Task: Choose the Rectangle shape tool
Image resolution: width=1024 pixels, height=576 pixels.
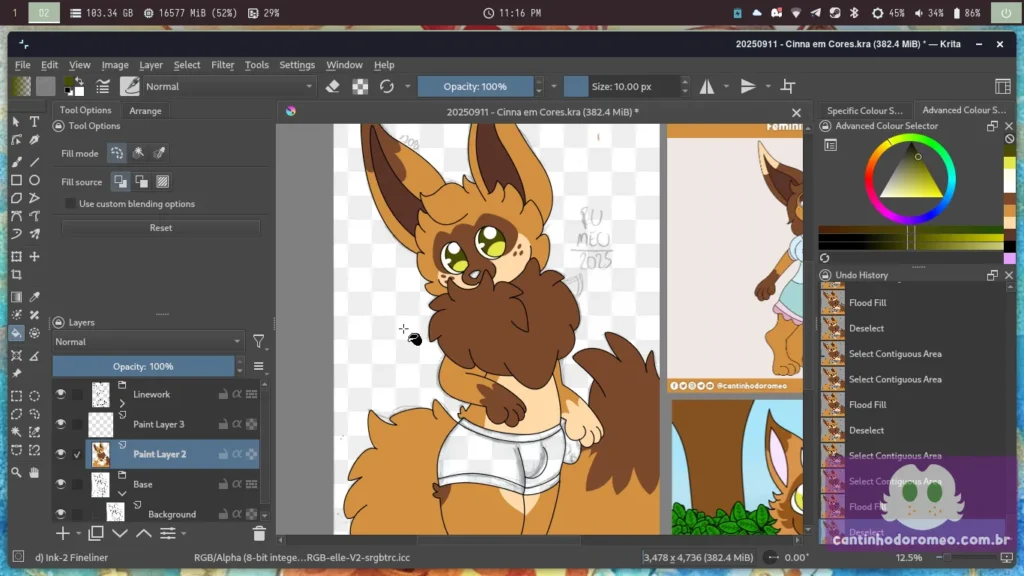Action: (16, 180)
